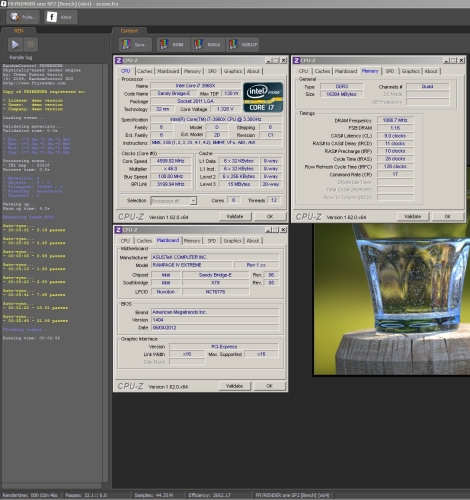Image resolution: width=470 pixels, height=500 pixels.
Task: Open Memory tab in the motherboard CPU-Z window
Action: click(192, 241)
